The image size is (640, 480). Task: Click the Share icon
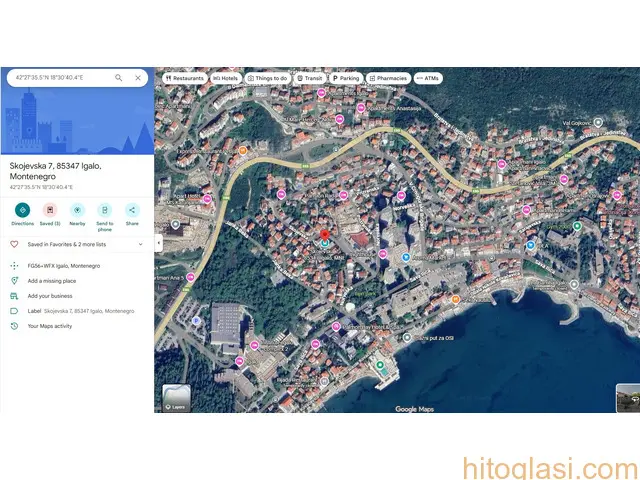[132, 210]
